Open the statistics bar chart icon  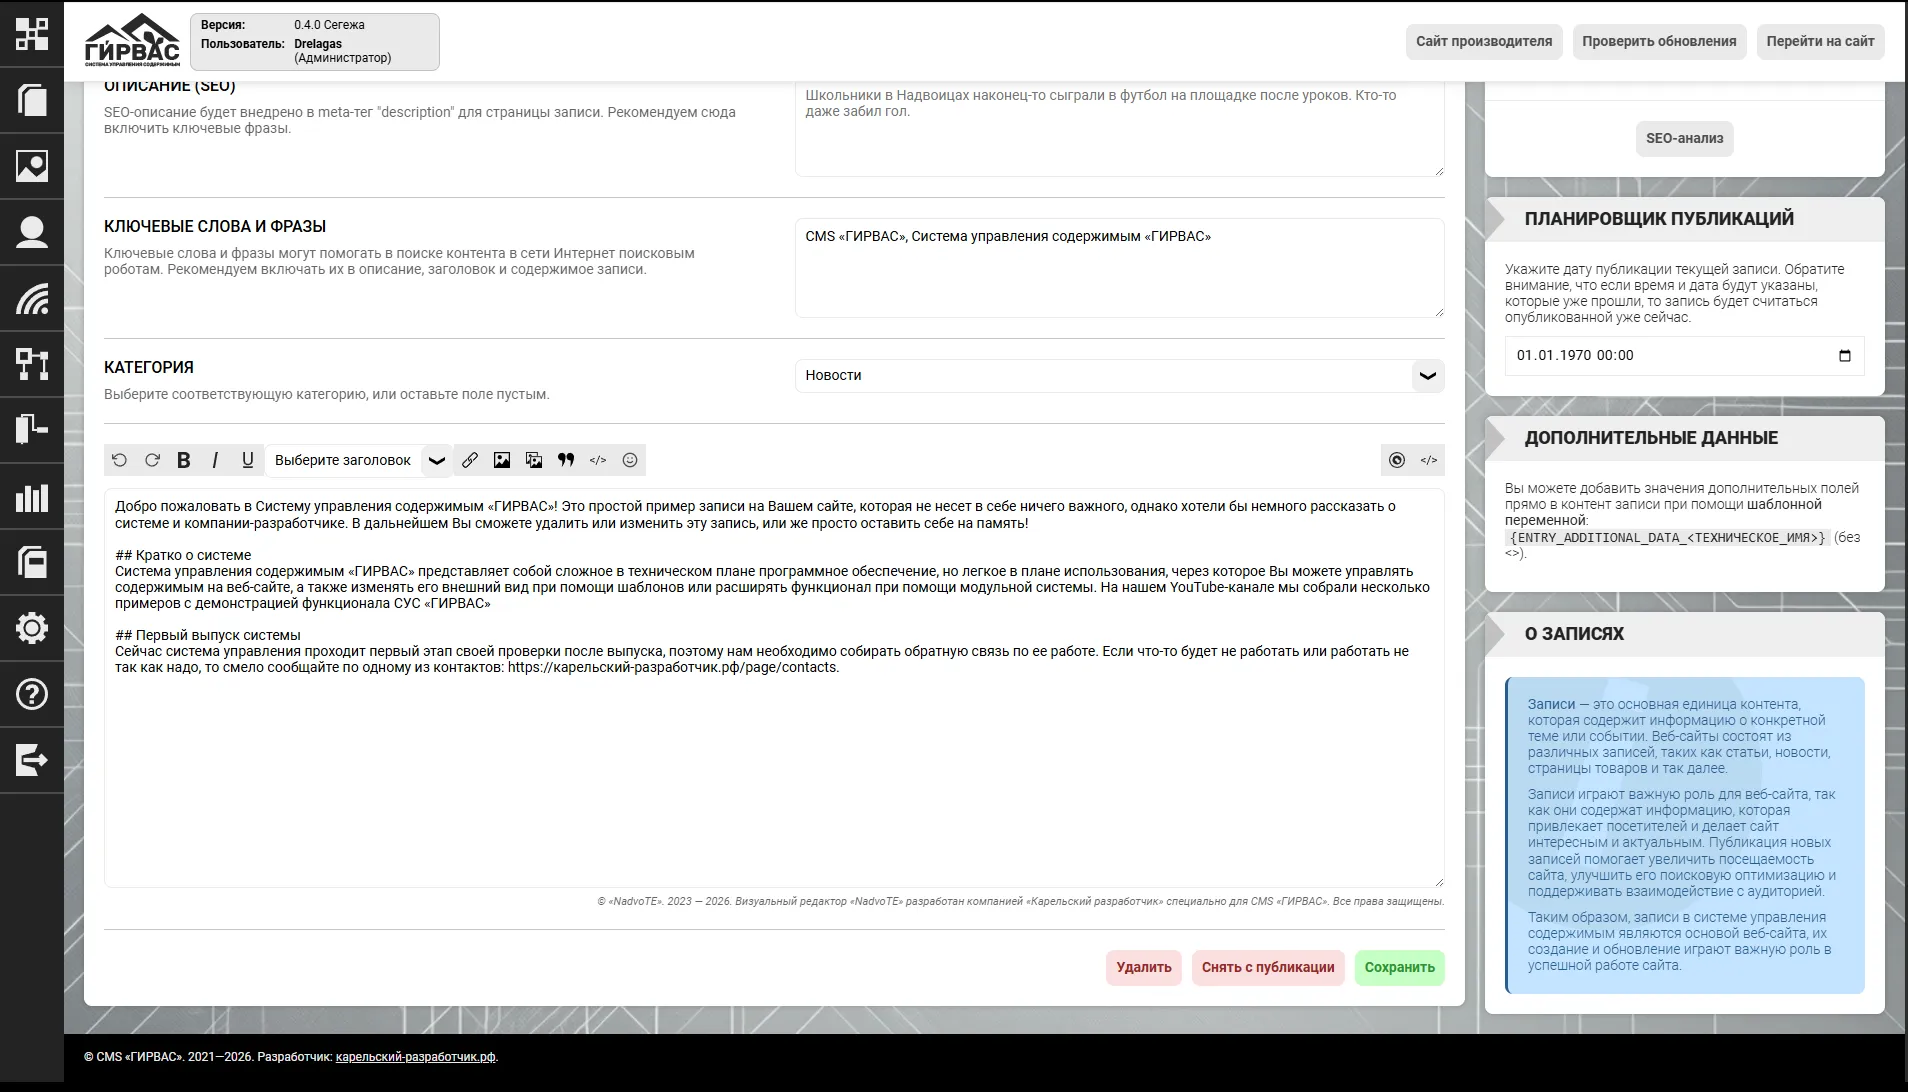[32, 496]
